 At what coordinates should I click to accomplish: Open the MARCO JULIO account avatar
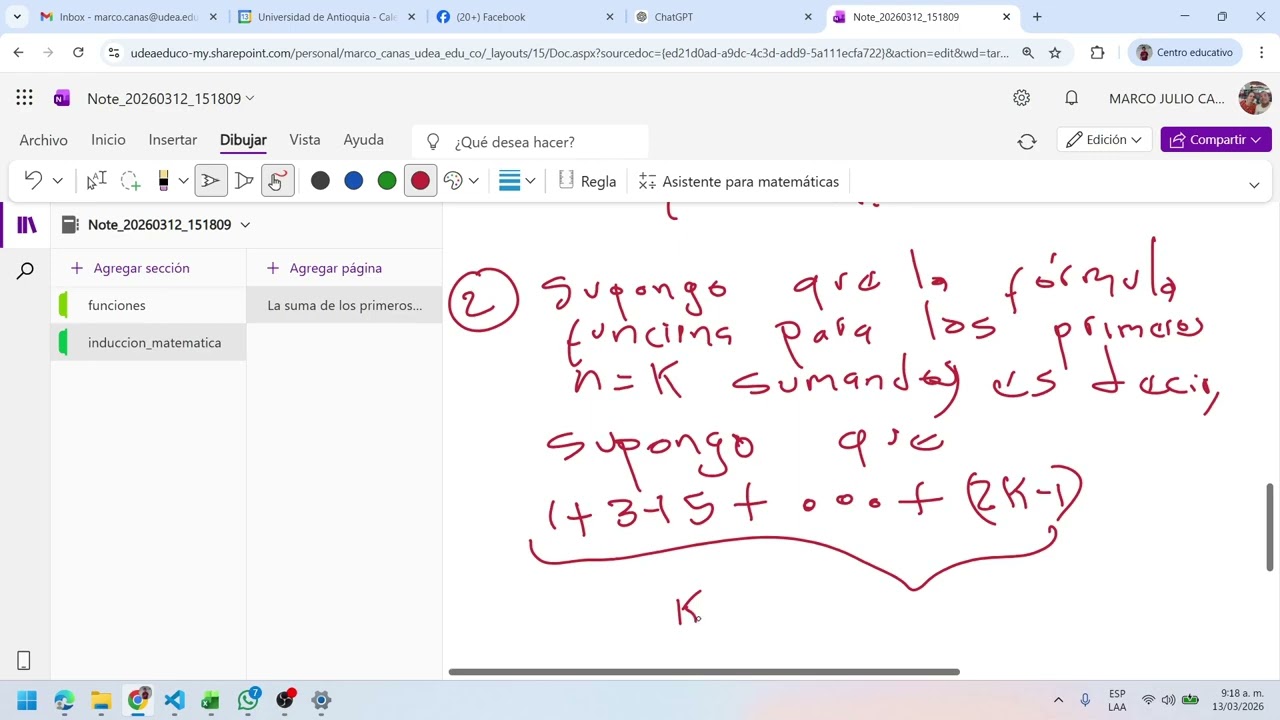1254,98
